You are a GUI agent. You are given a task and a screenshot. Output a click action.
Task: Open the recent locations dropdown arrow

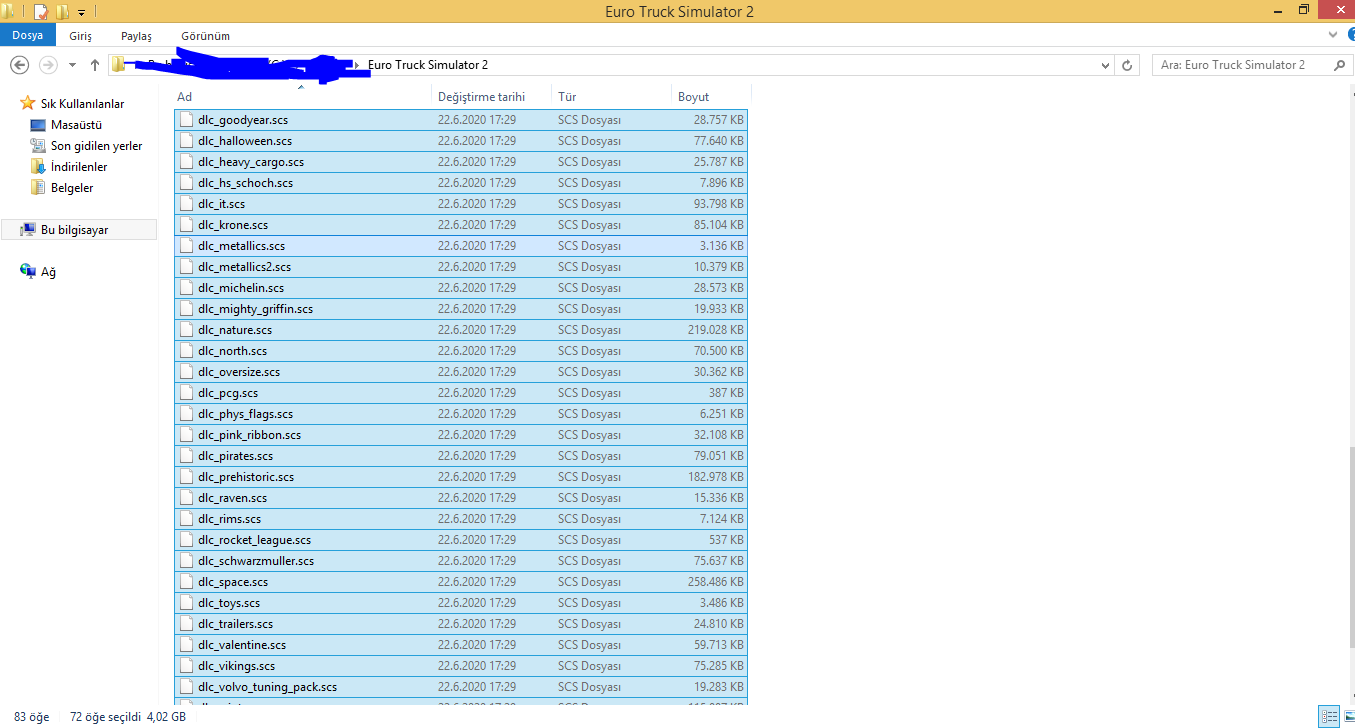click(x=72, y=65)
